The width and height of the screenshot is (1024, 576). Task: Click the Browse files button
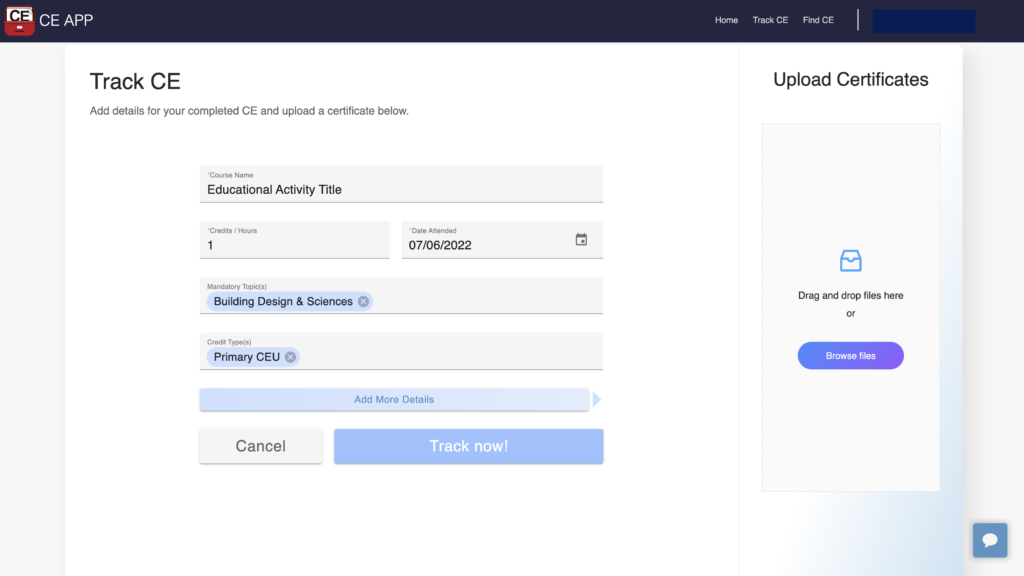[x=850, y=356]
